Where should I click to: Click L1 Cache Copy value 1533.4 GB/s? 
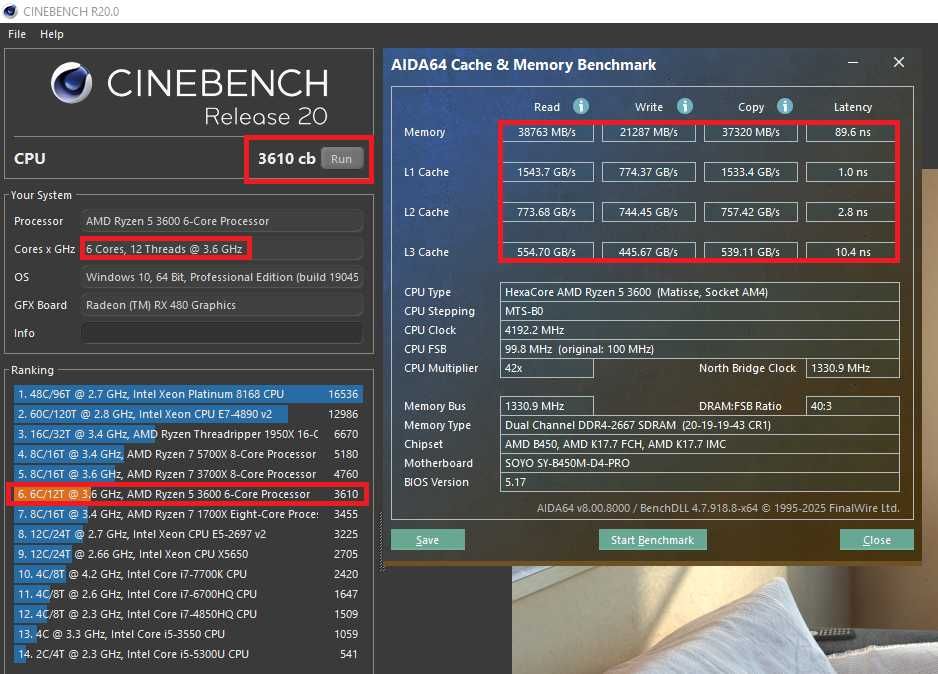[751, 172]
